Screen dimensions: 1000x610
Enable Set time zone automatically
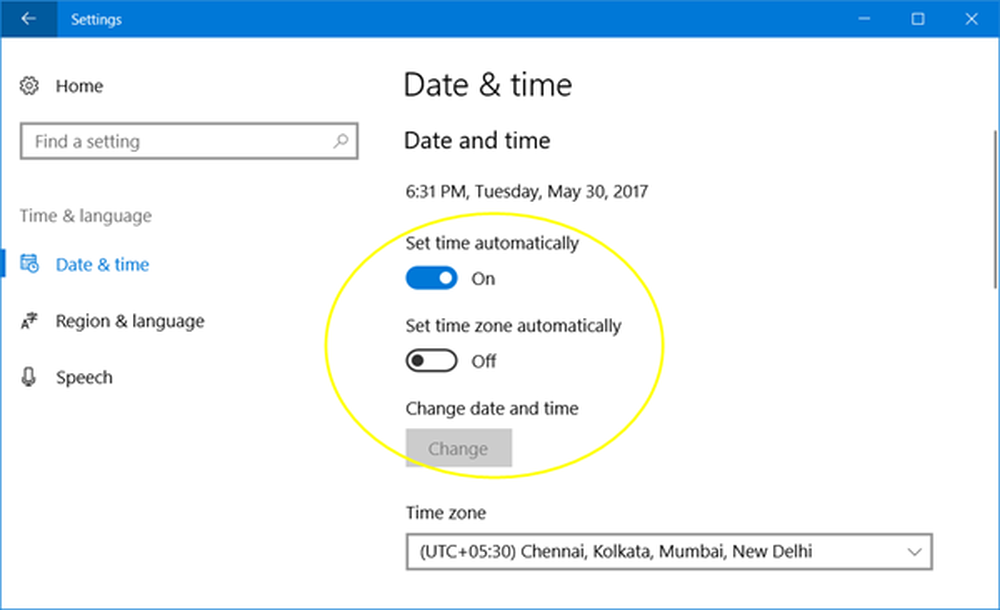431,360
